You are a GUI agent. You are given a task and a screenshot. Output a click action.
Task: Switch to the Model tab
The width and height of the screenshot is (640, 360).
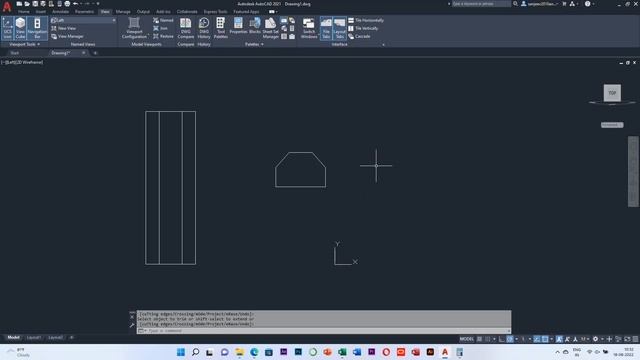(x=13, y=338)
